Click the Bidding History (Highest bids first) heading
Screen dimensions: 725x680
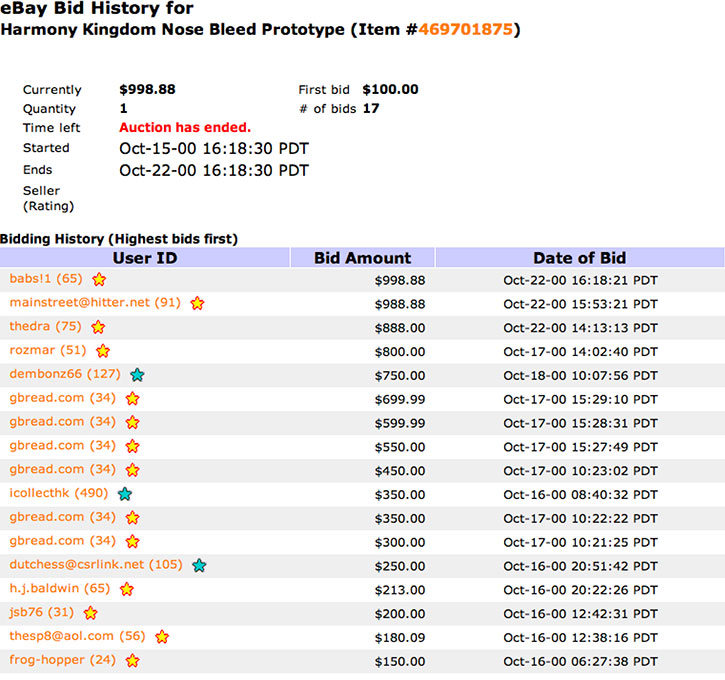pos(119,239)
